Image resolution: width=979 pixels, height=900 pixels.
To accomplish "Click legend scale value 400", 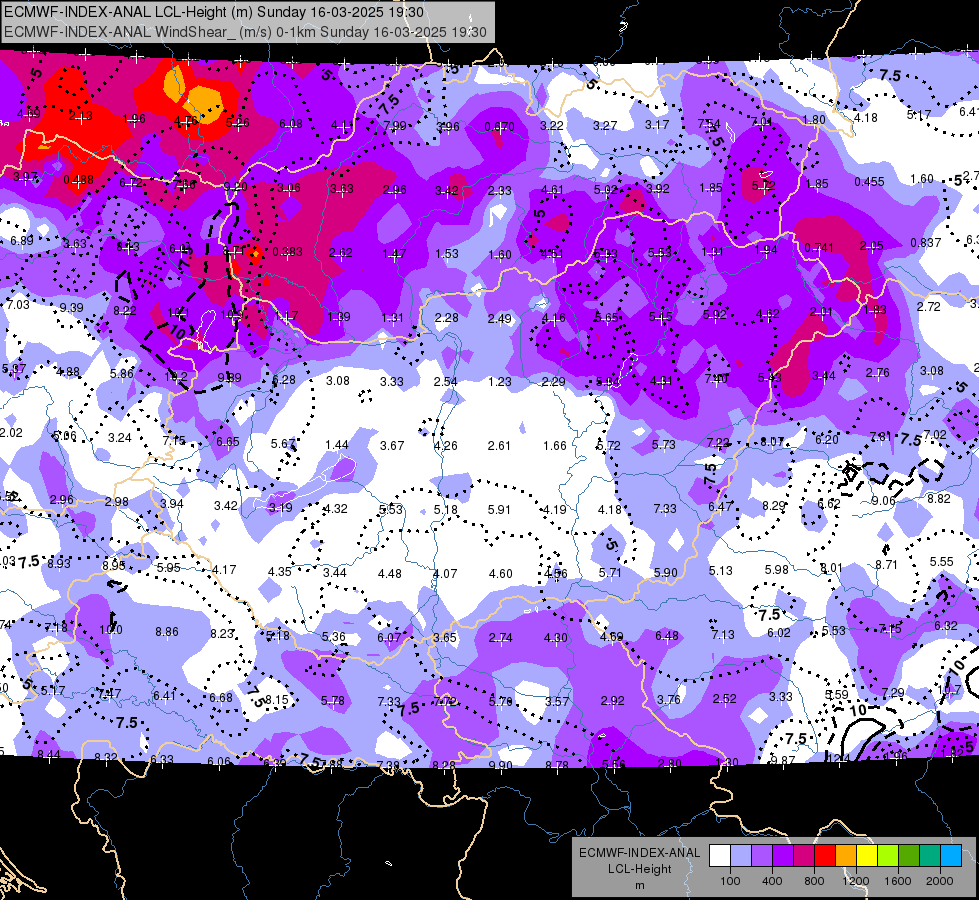I will 772,881.
